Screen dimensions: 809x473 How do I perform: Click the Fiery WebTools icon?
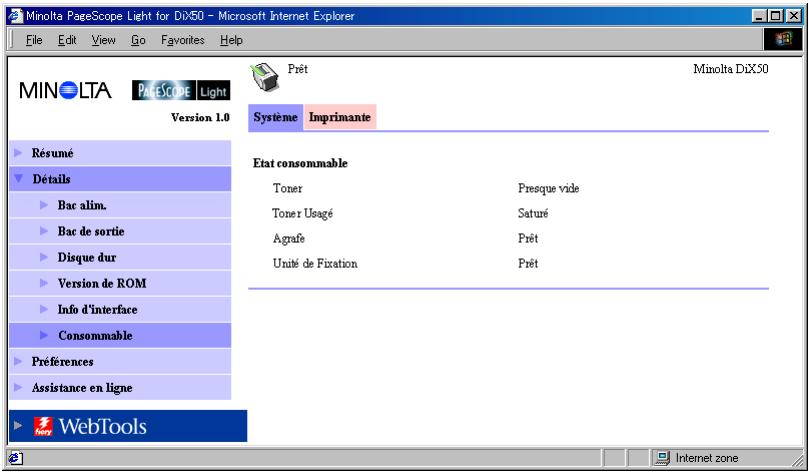coord(43,426)
